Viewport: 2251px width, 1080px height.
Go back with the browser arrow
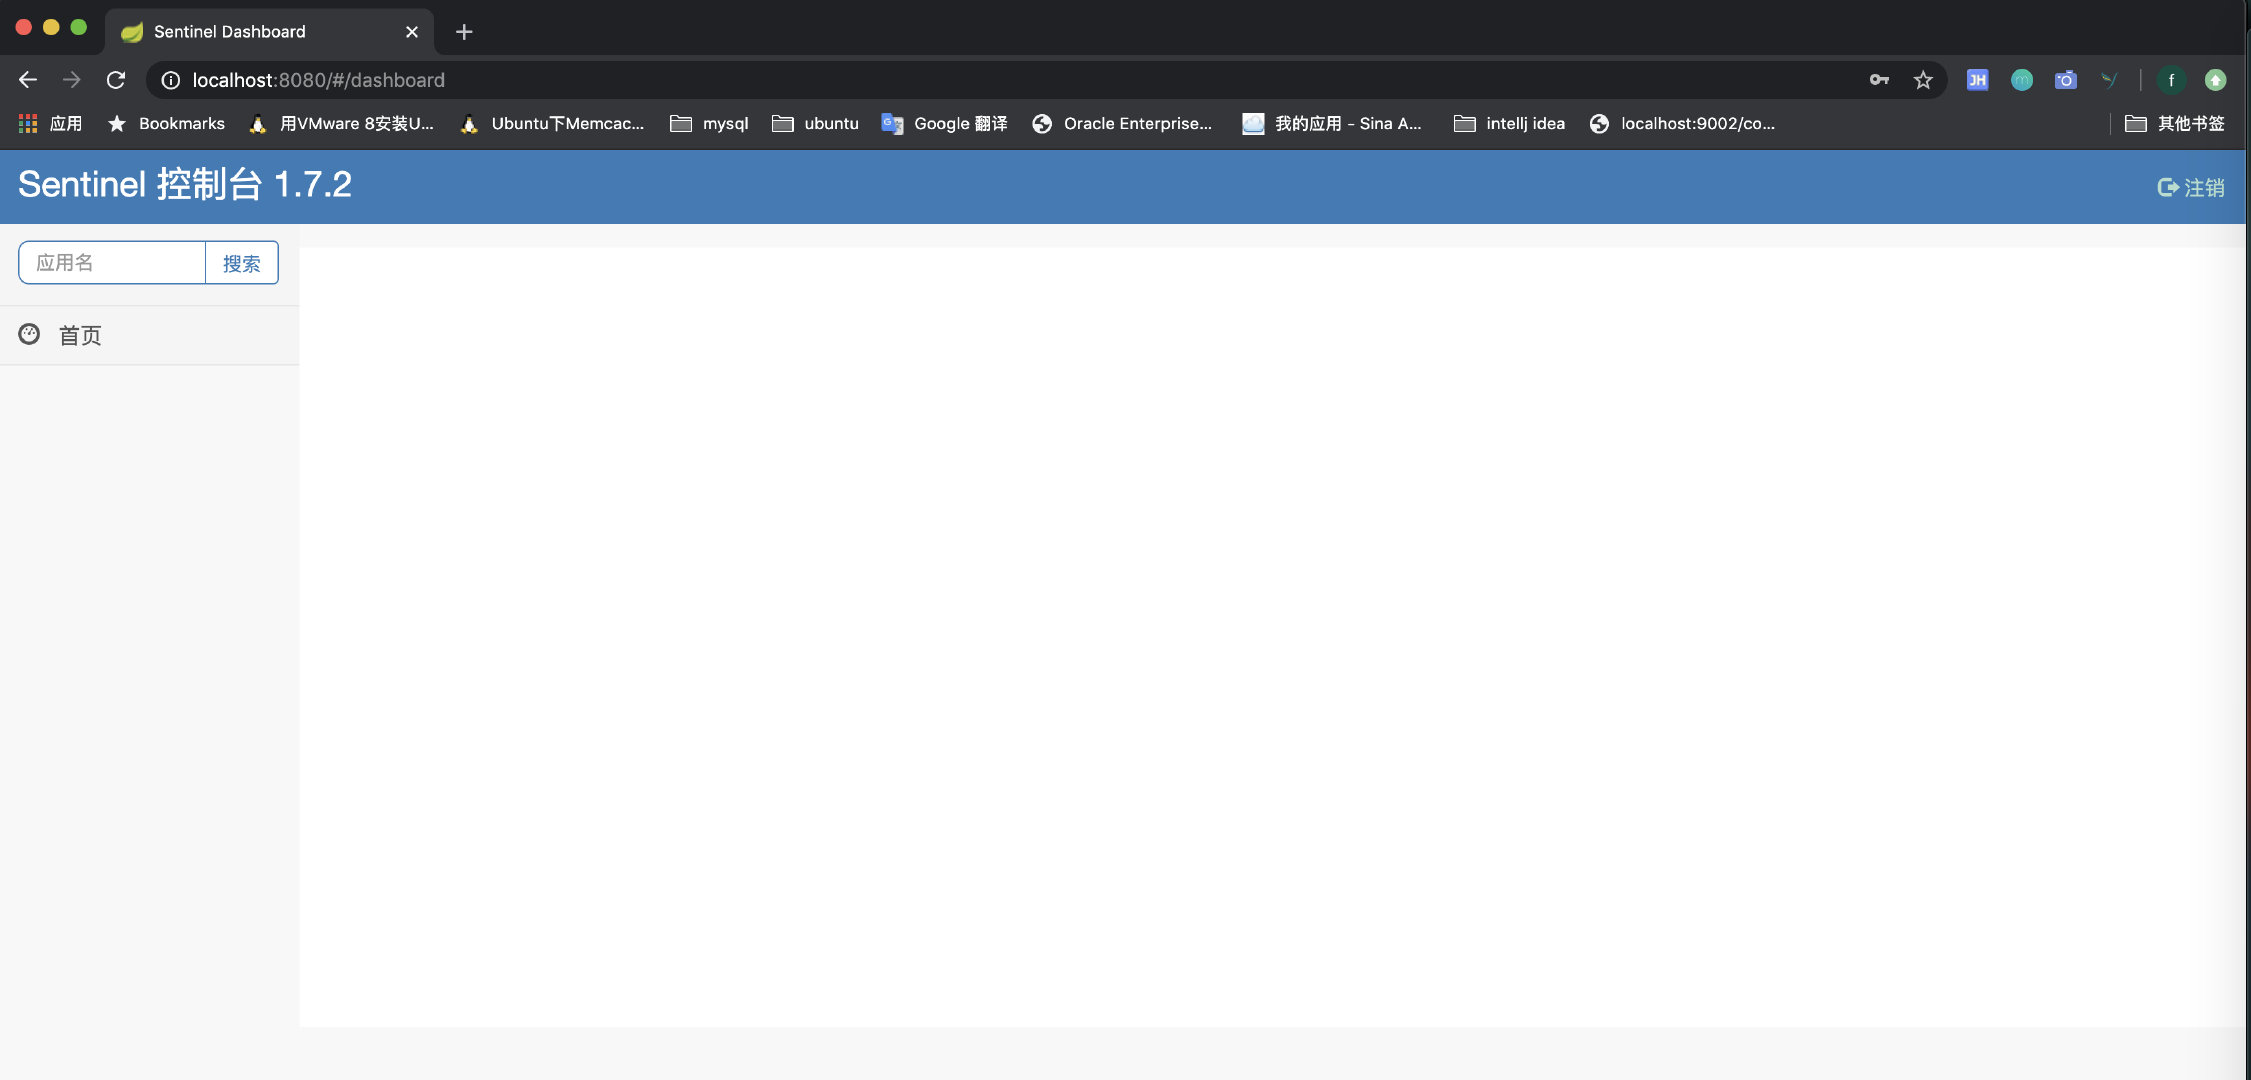(x=28, y=80)
